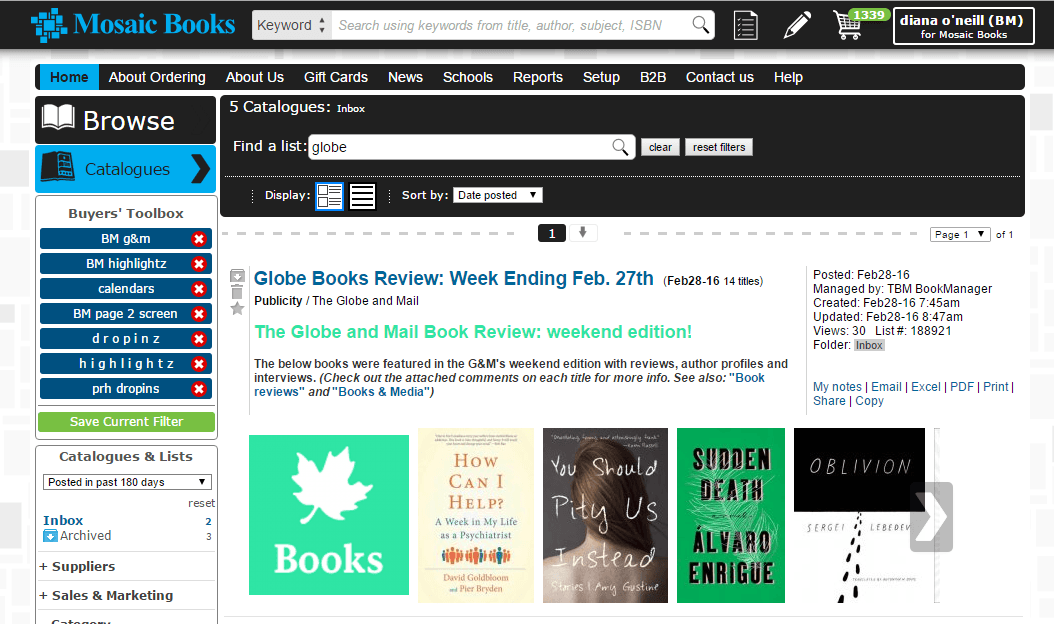The height and width of the screenshot is (624, 1054).
Task: Switch to compact lines display view
Action: 362,196
